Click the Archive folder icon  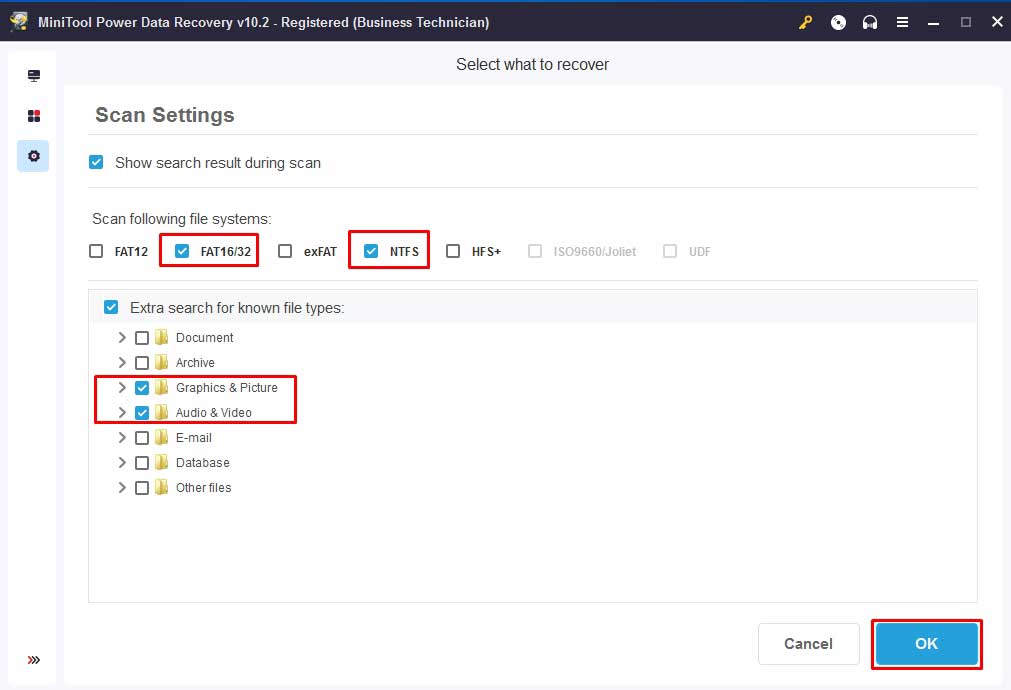[x=161, y=362]
